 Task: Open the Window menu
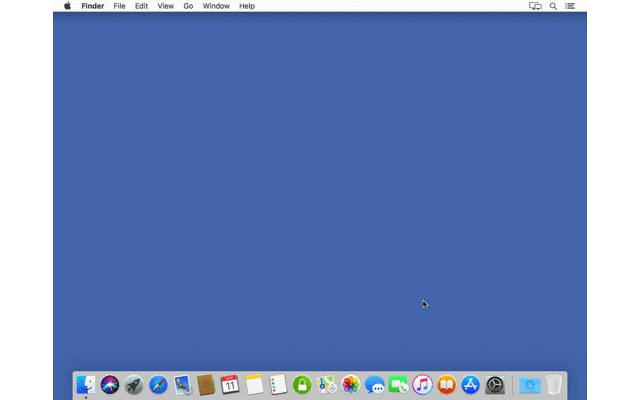pyautogui.click(x=216, y=6)
